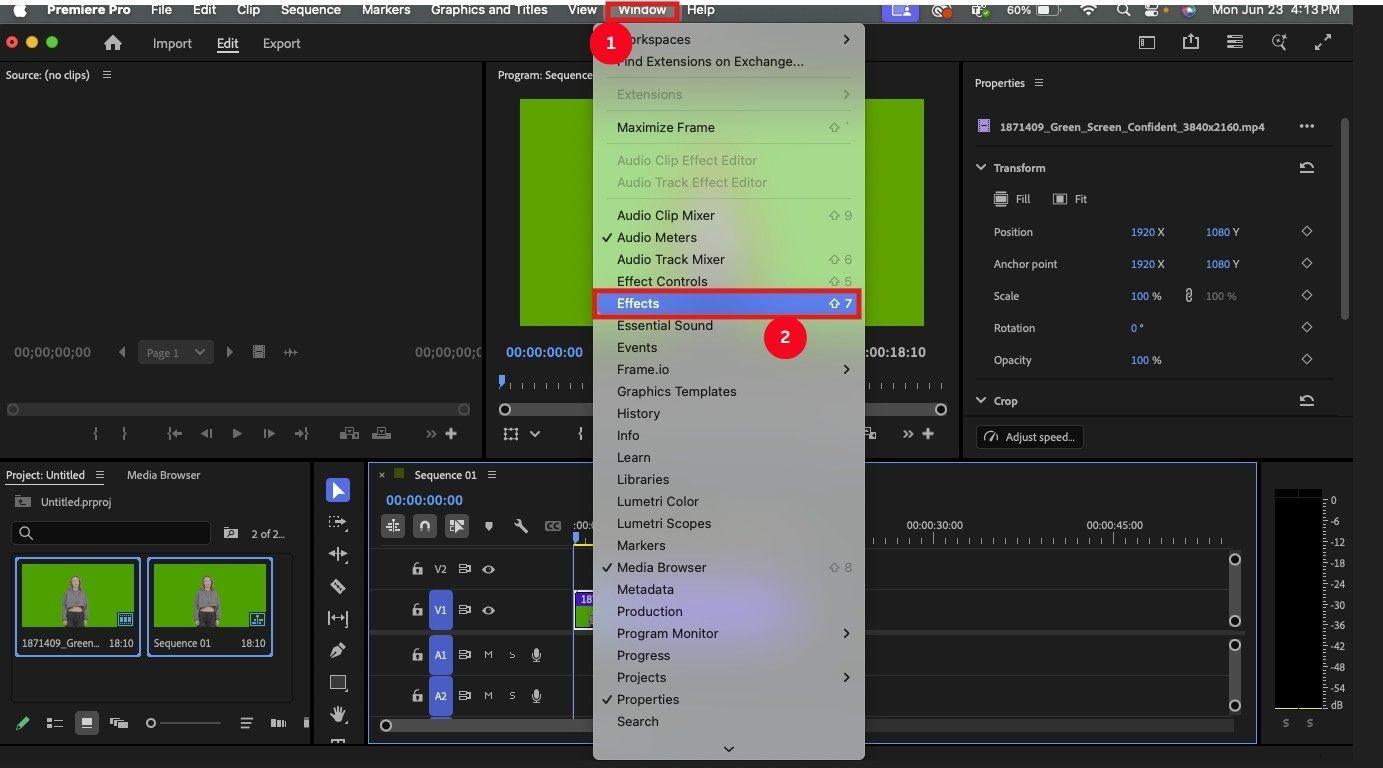
Task: Toggle the V2 track lock
Action: tap(417, 569)
